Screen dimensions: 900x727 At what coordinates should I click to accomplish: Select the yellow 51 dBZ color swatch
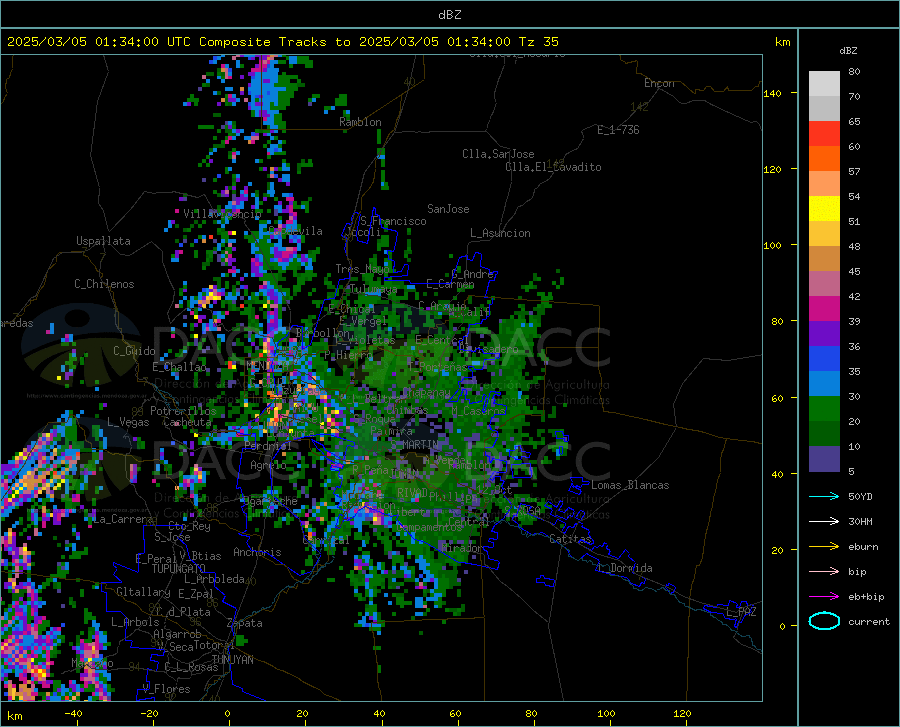(x=824, y=208)
